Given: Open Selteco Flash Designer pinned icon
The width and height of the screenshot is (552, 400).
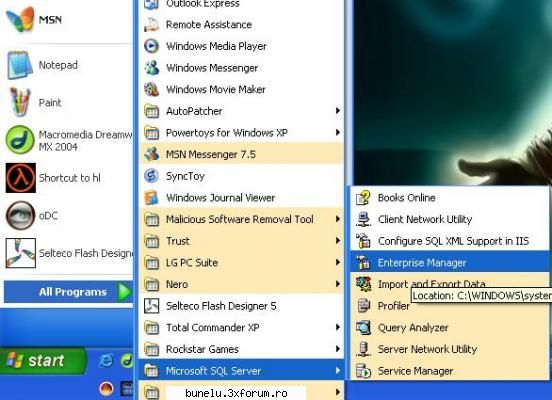Looking at the screenshot, I should pyautogui.click(x=20, y=253).
